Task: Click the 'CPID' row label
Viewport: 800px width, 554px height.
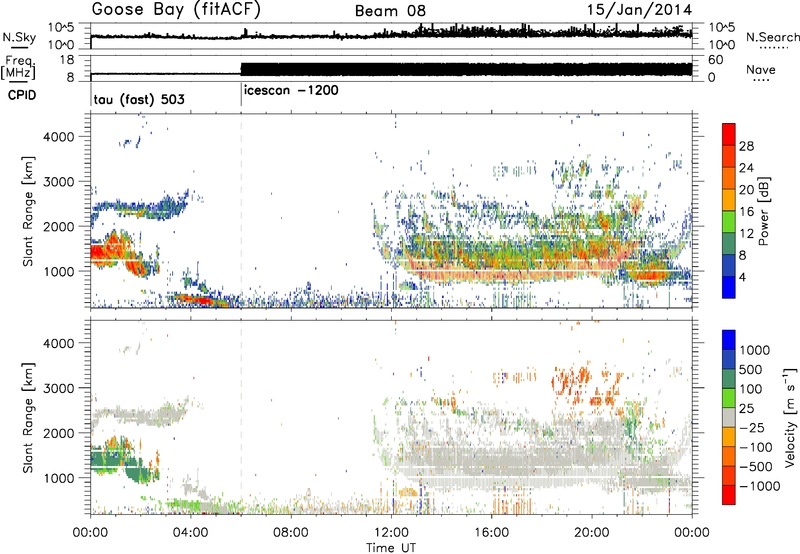Action: (21, 95)
